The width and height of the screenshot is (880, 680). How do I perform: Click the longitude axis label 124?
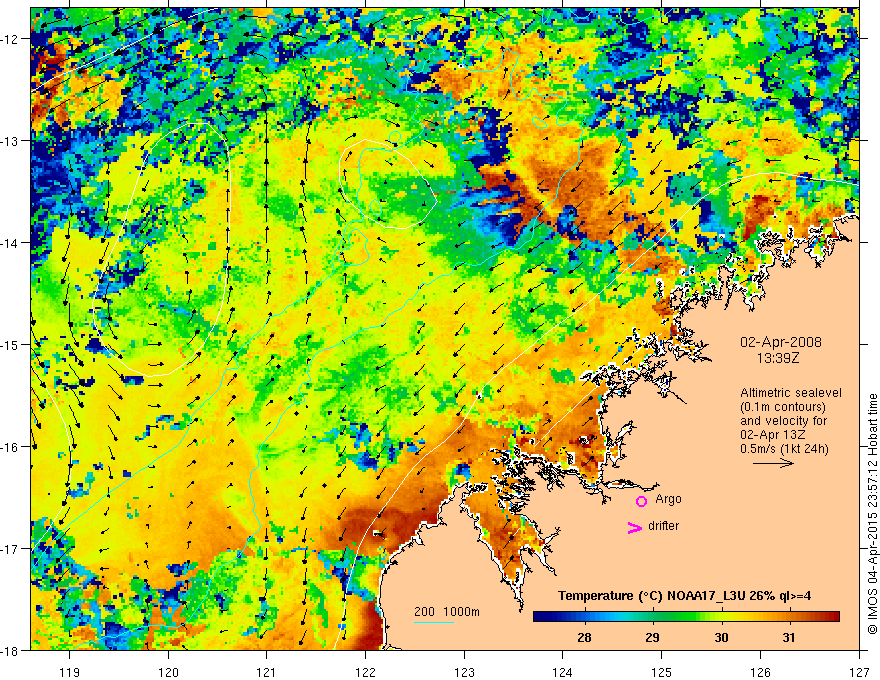click(563, 673)
